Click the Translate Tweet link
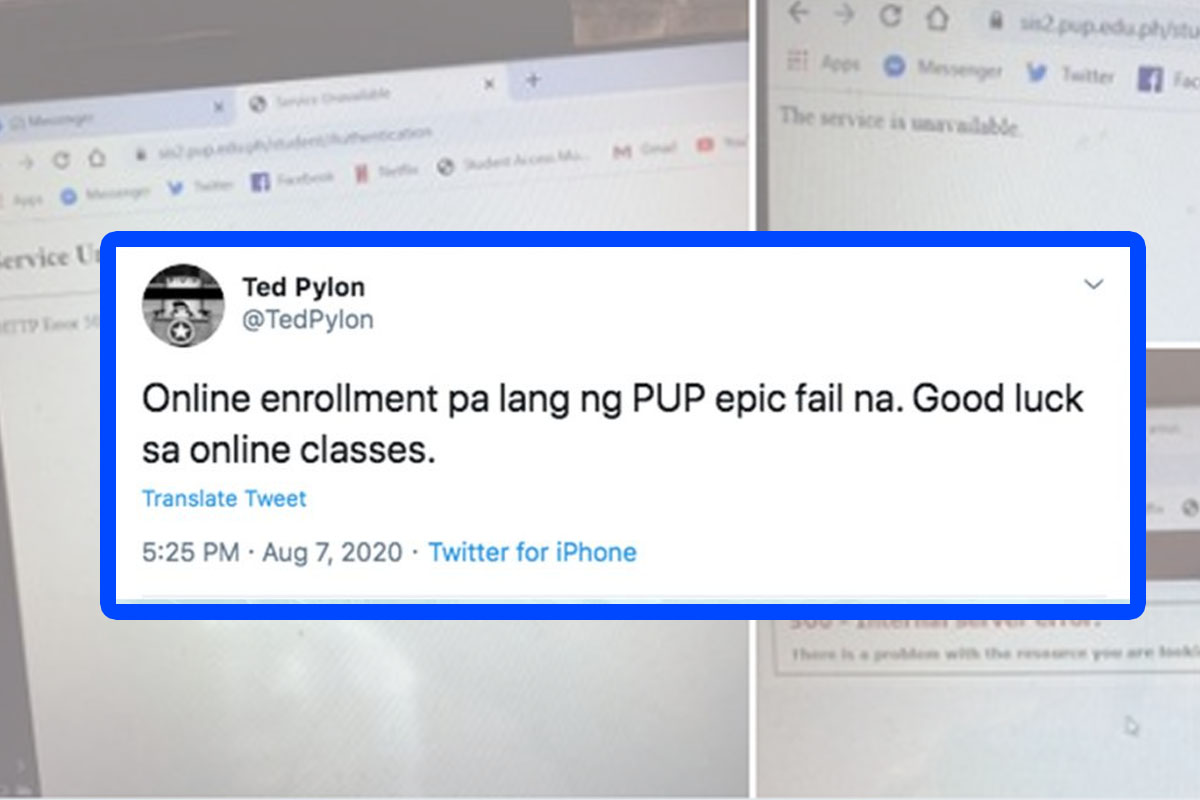 224,498
